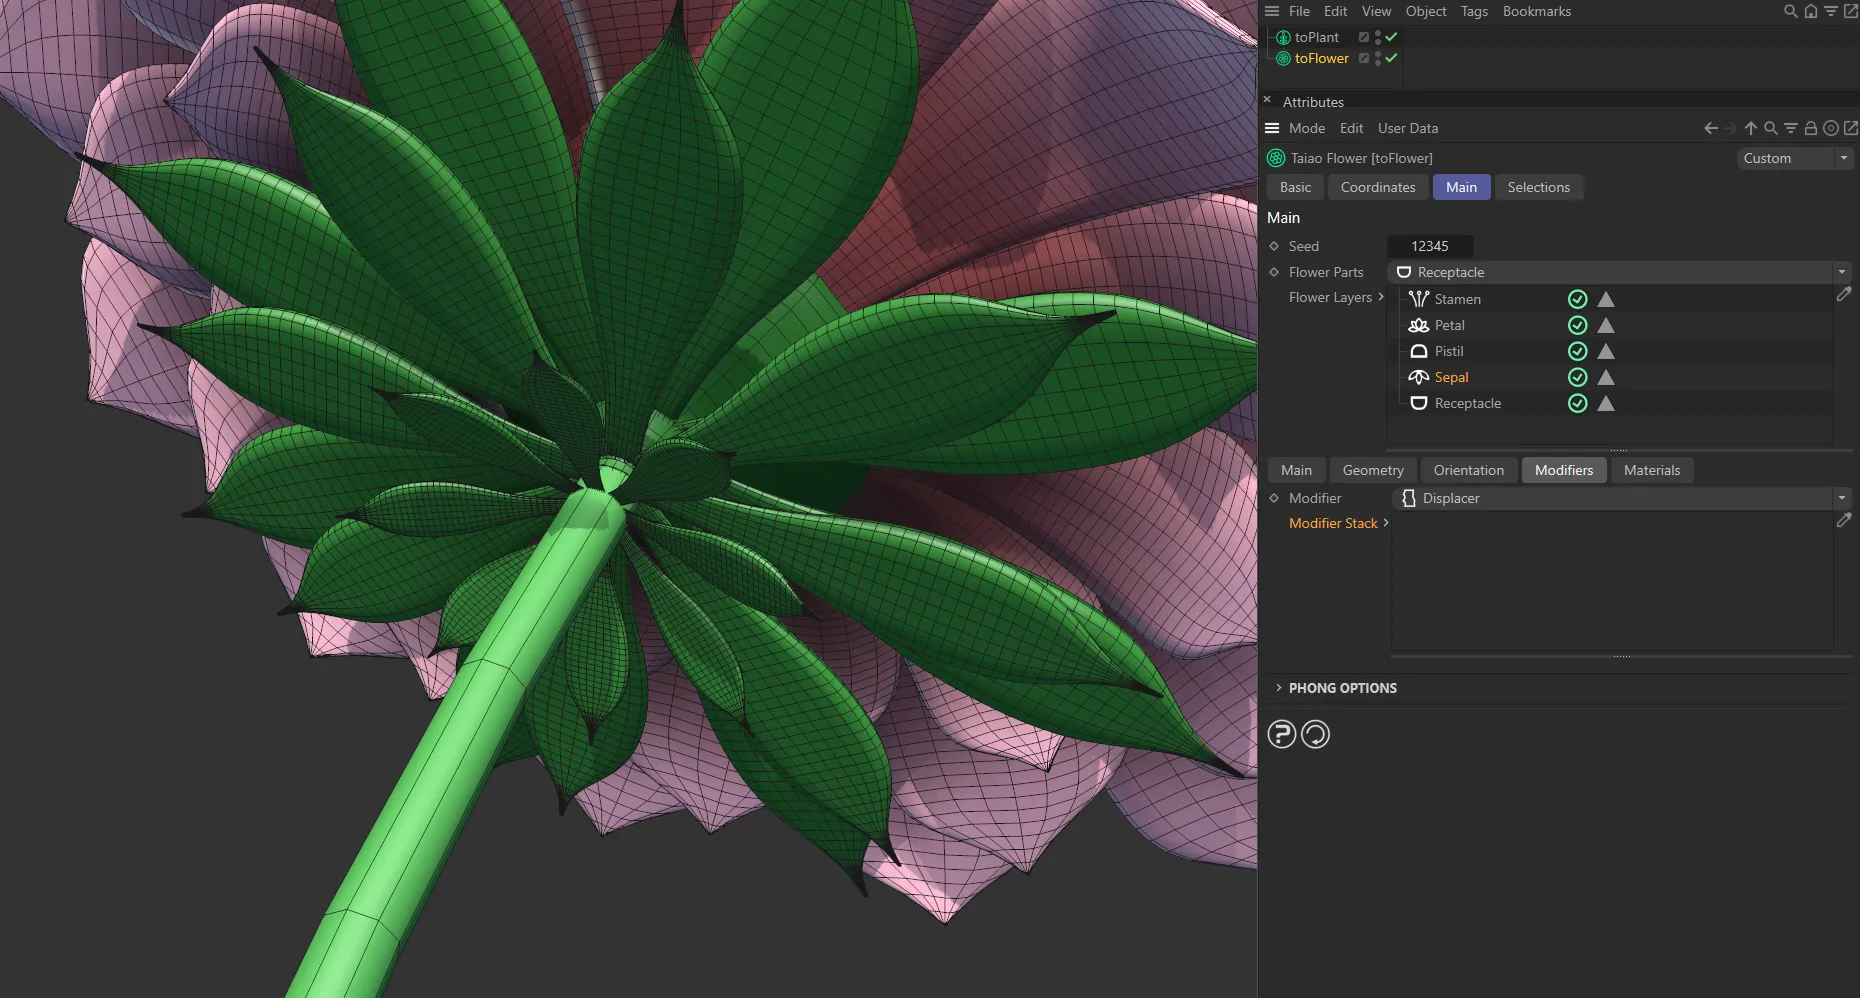Toggle the green enable checkmark for Receptacle

pos(1577,403)
